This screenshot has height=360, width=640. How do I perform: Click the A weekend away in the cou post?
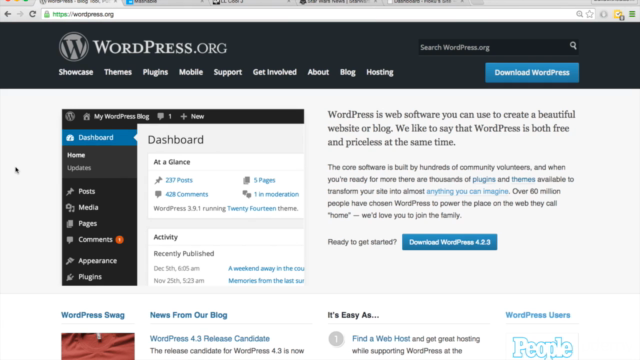(266, 269)
